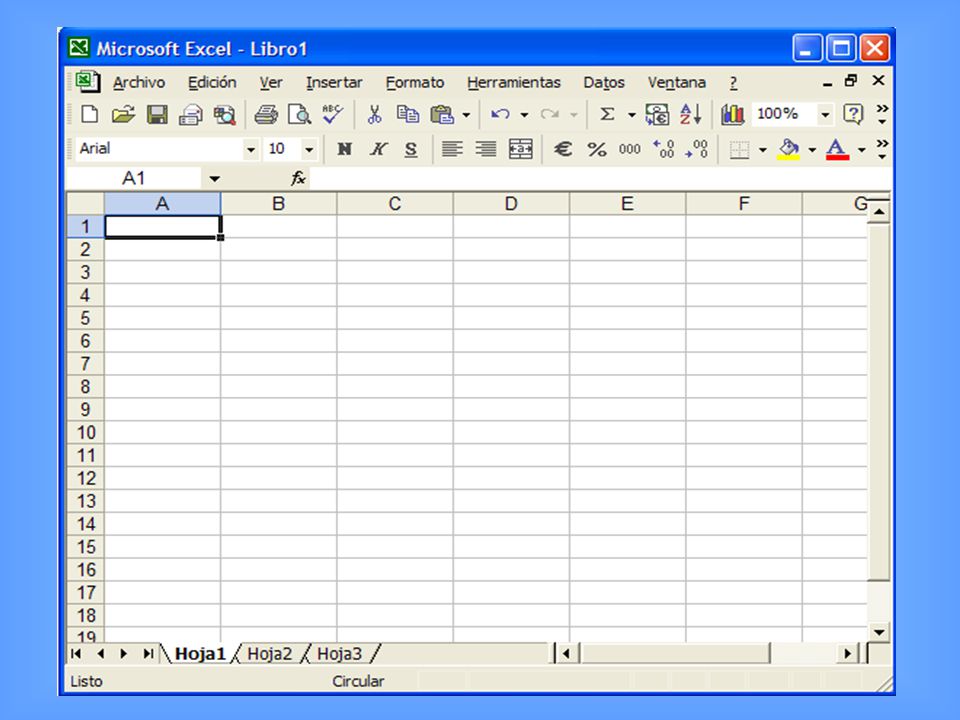960x720 pixels.
Task: Cut selection with the scissors icon
Action: (x=374, y=114)
